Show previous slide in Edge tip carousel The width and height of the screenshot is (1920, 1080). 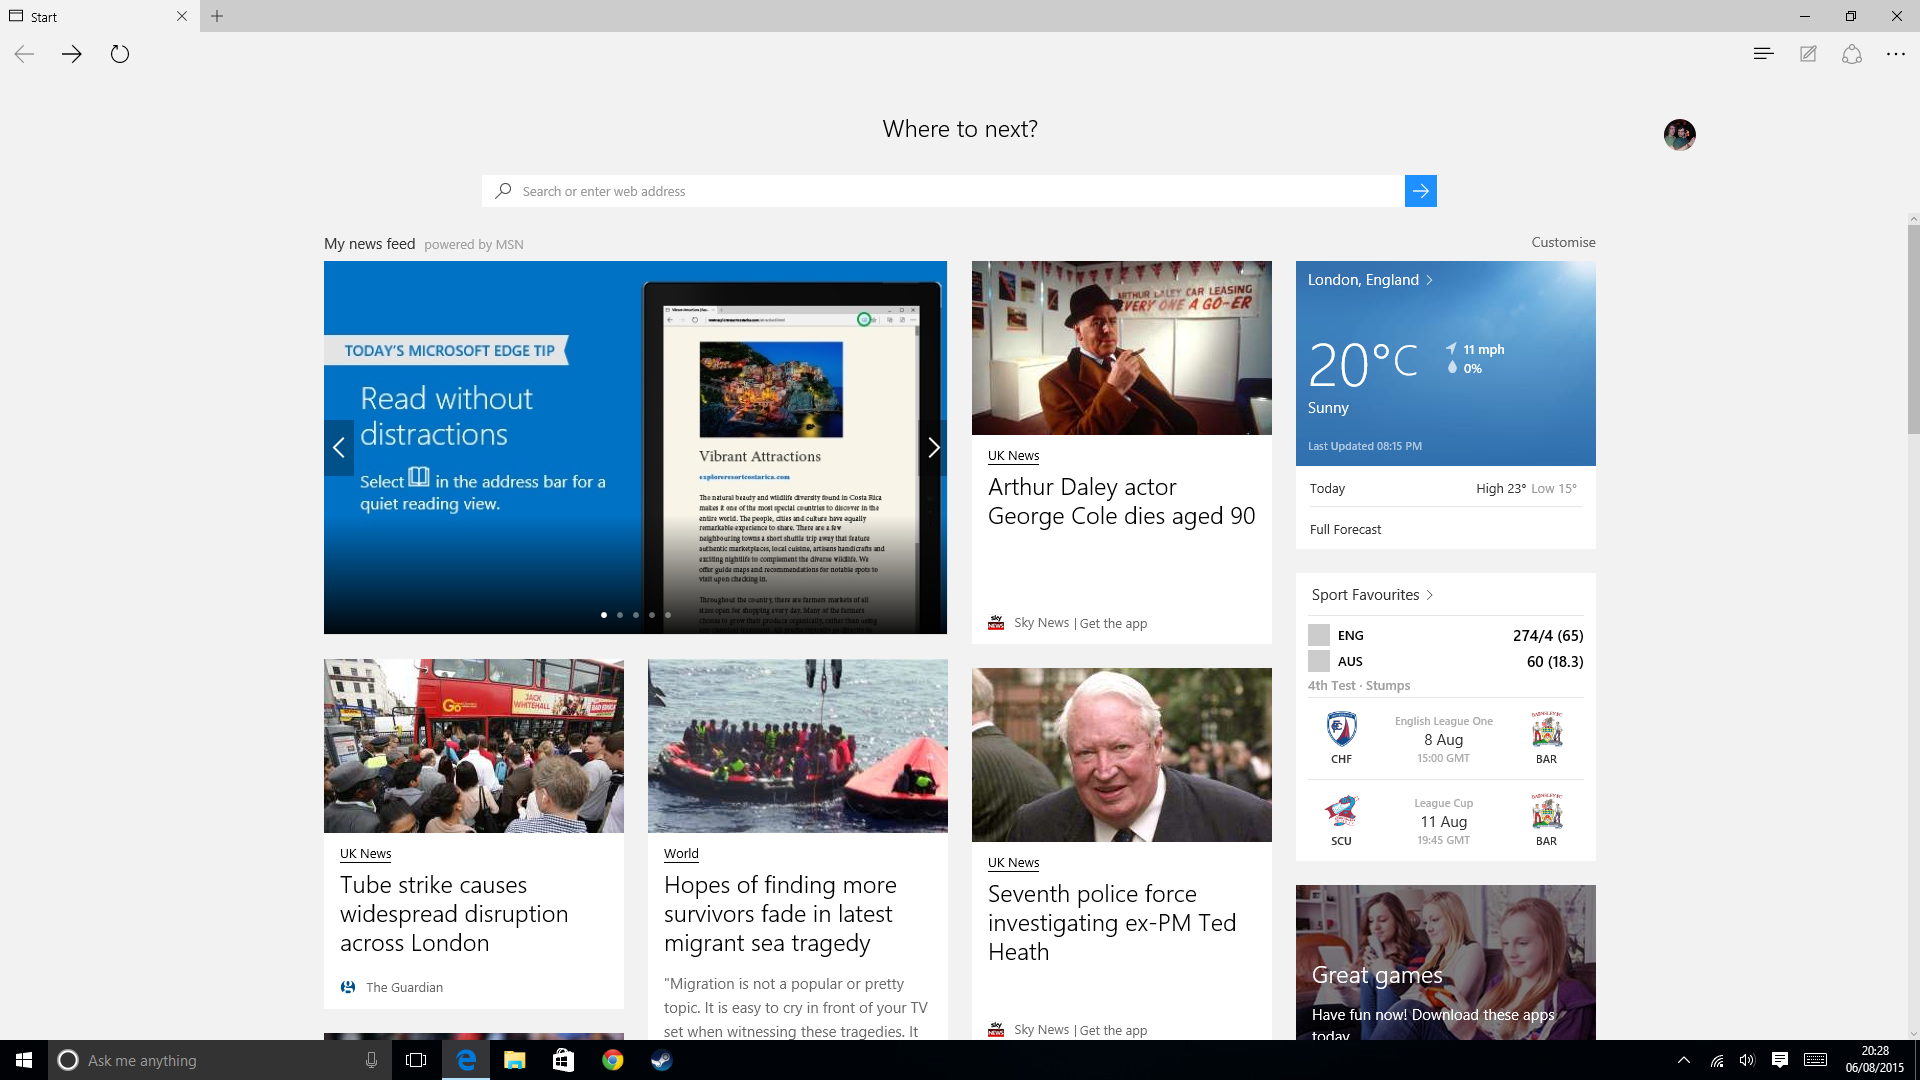click(339, 448)
